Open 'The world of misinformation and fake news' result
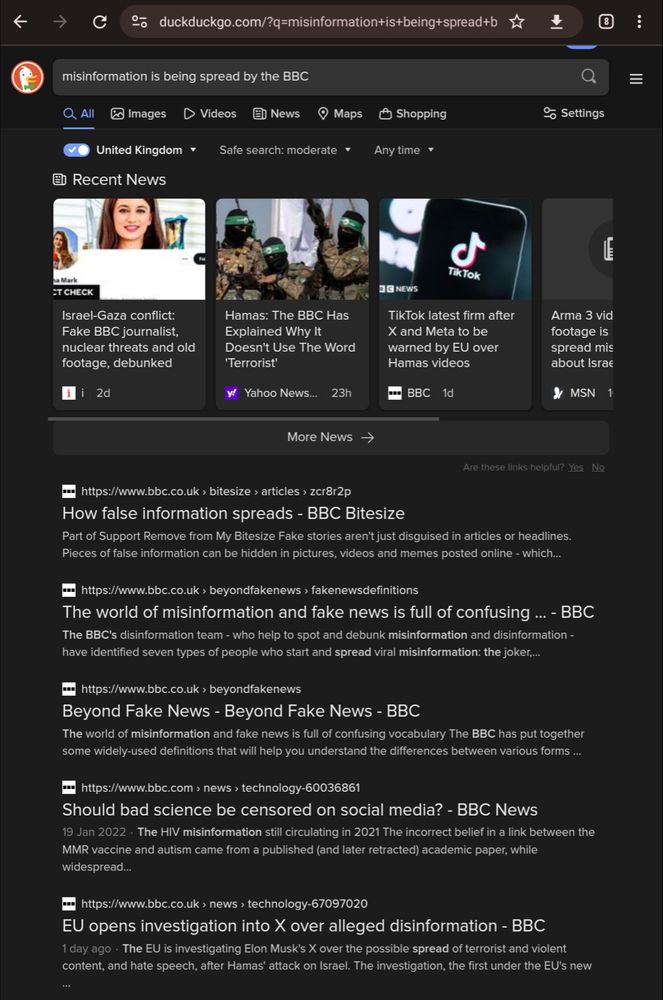This screenshot has height=1000, width=663. click(328, 612)
